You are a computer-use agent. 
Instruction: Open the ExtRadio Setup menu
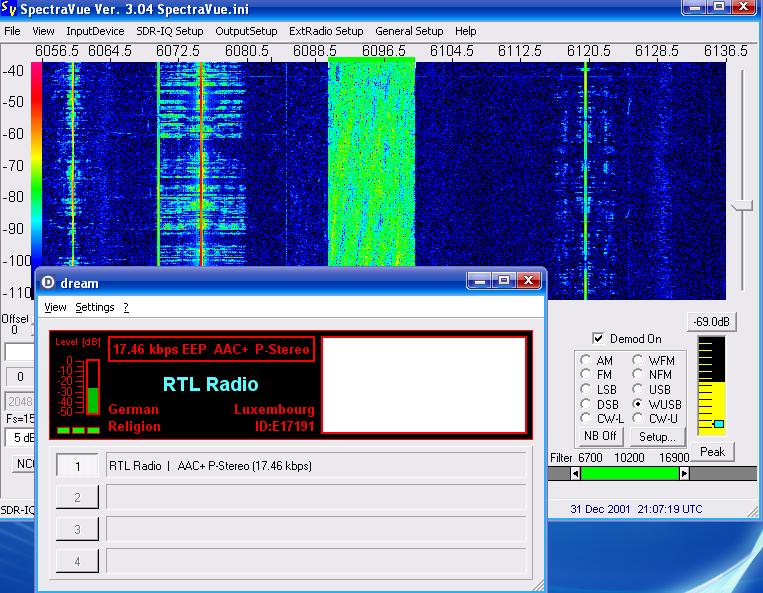326,31
